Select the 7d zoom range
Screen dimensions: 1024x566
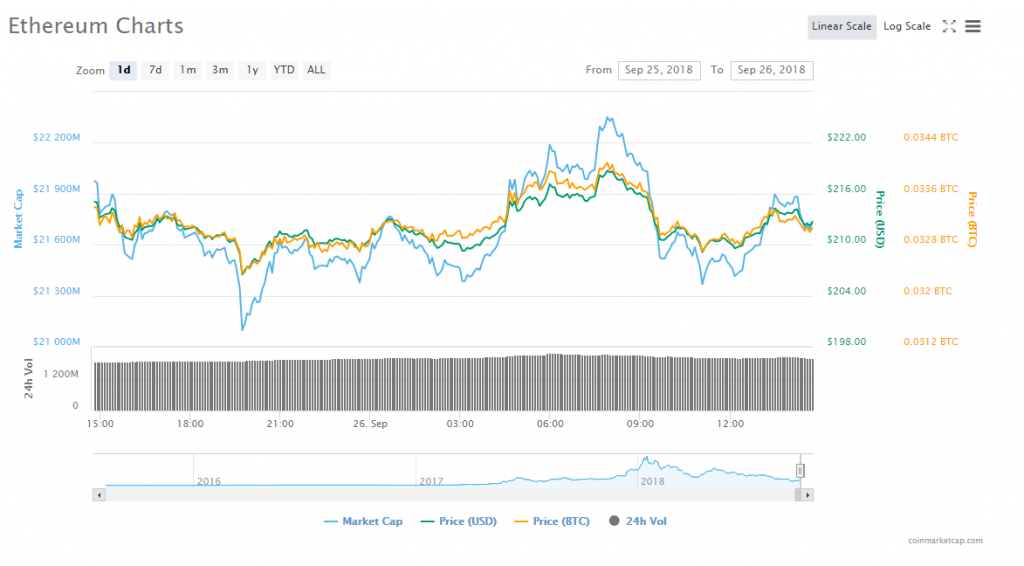155,70
